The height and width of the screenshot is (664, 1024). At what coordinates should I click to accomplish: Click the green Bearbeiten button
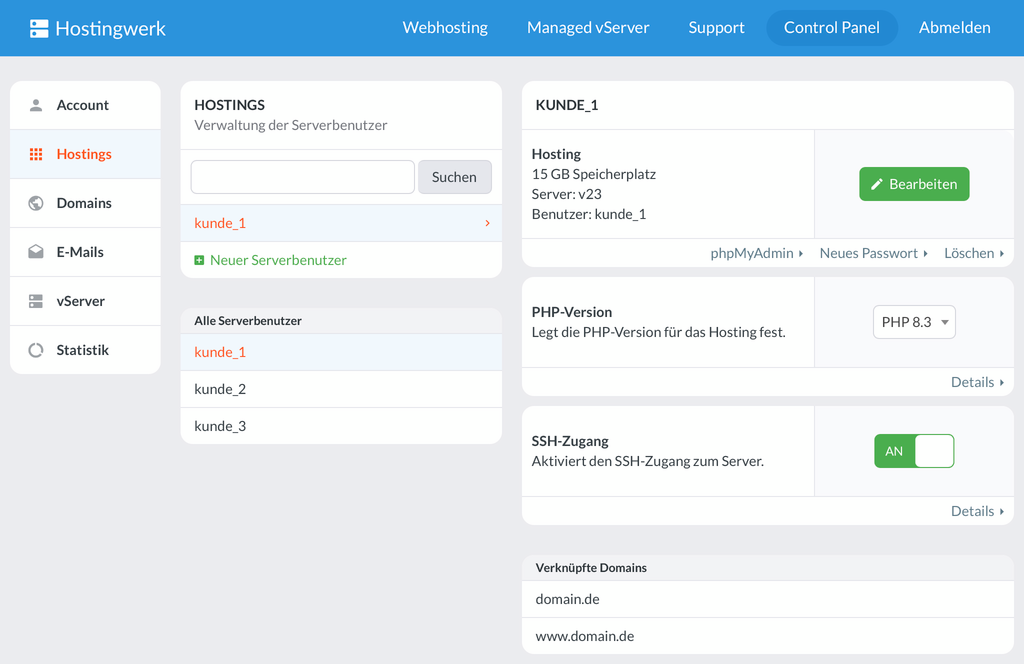[x=914, y=184]
